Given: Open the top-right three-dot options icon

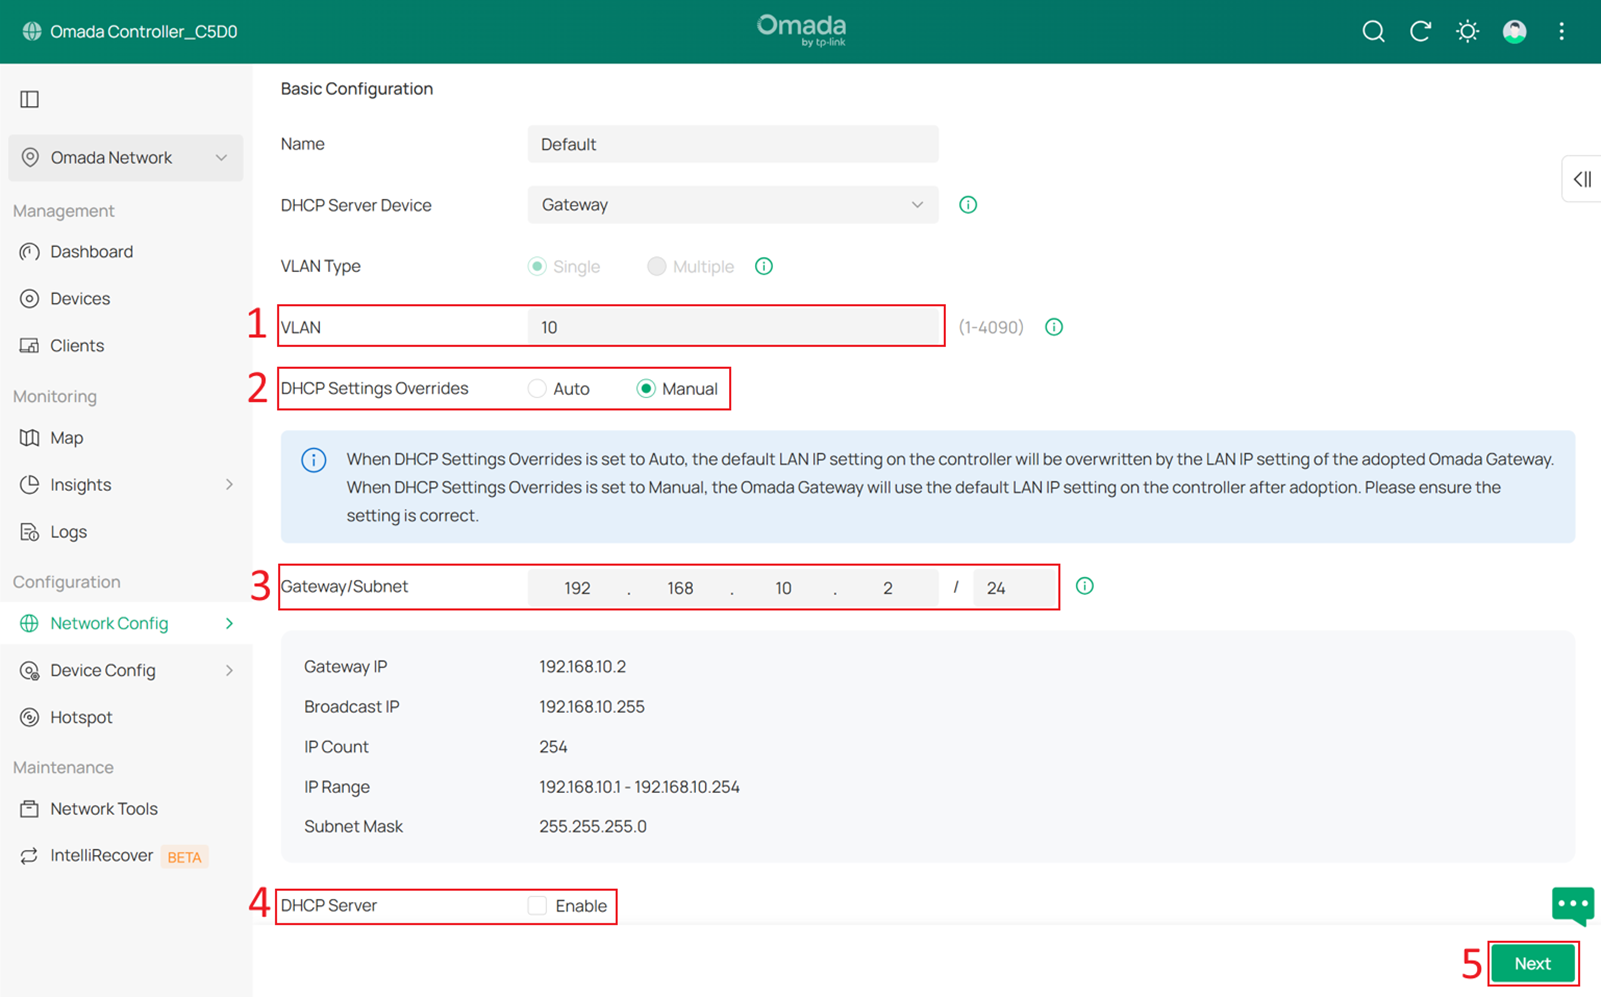Looking at the screenshot, I should point(1561,31).
